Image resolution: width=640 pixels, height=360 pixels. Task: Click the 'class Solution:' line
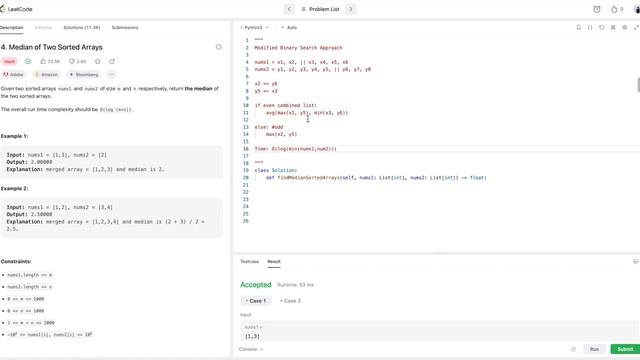(x=276, y=171)
